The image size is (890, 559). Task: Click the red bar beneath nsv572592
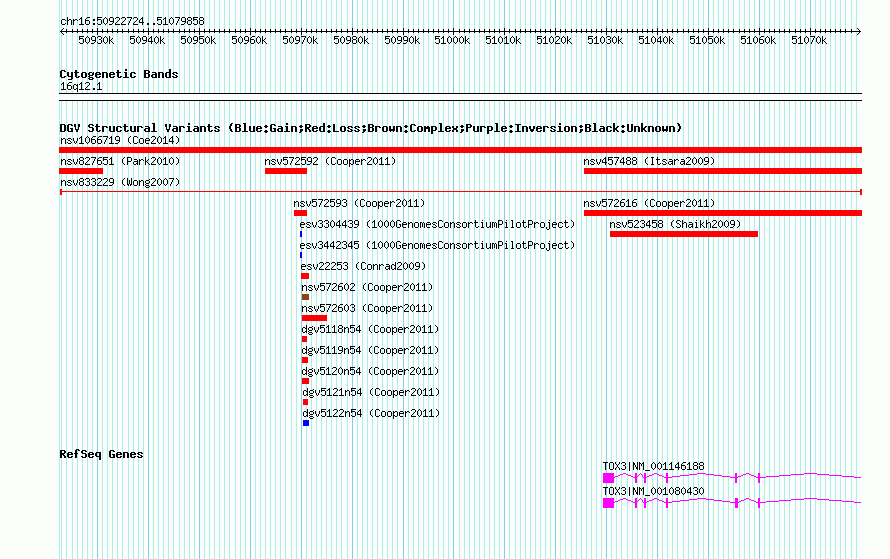[x=286, y=171]
